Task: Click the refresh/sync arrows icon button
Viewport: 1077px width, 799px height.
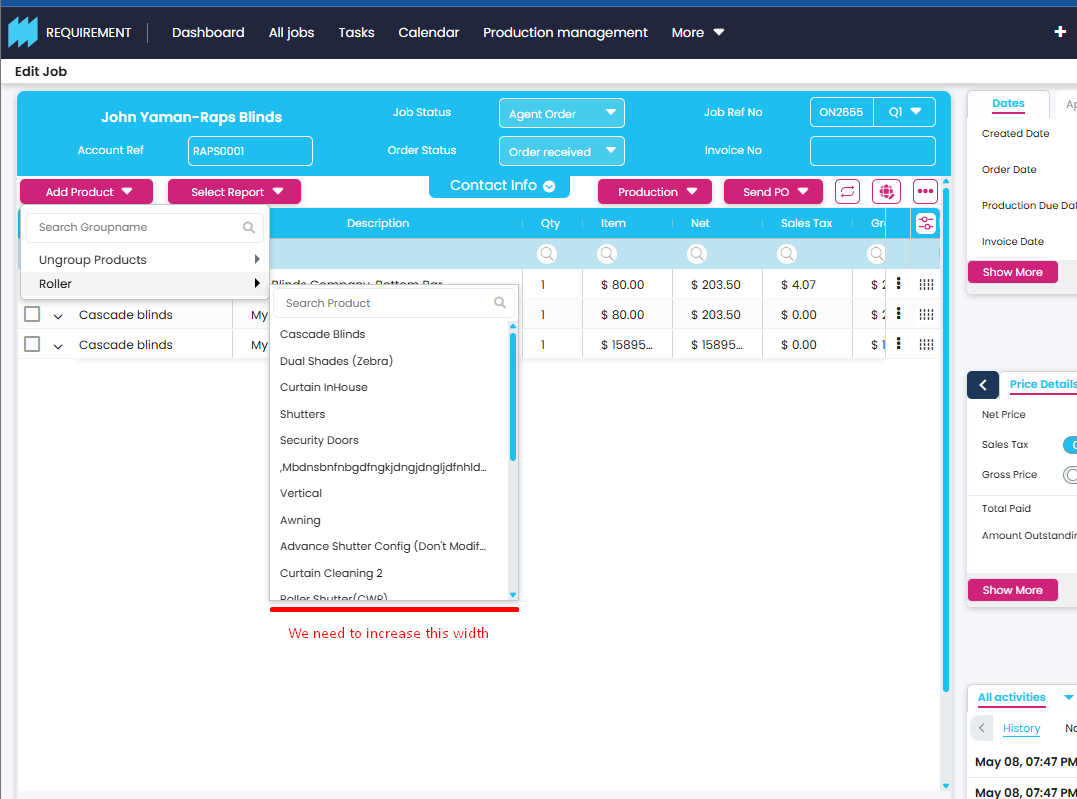Action: pos(847,191)
